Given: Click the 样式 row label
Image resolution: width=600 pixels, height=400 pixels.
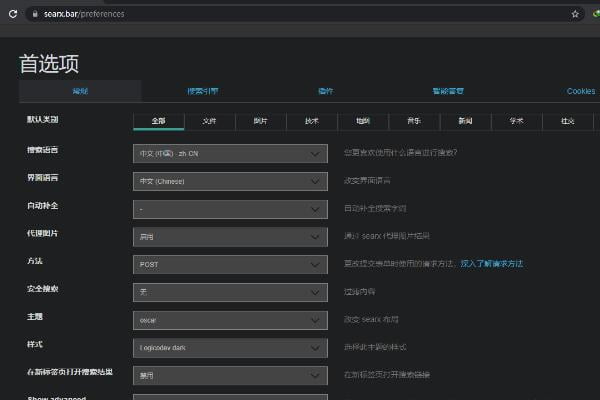Looking at the screenshot, I should click(35, 344).
